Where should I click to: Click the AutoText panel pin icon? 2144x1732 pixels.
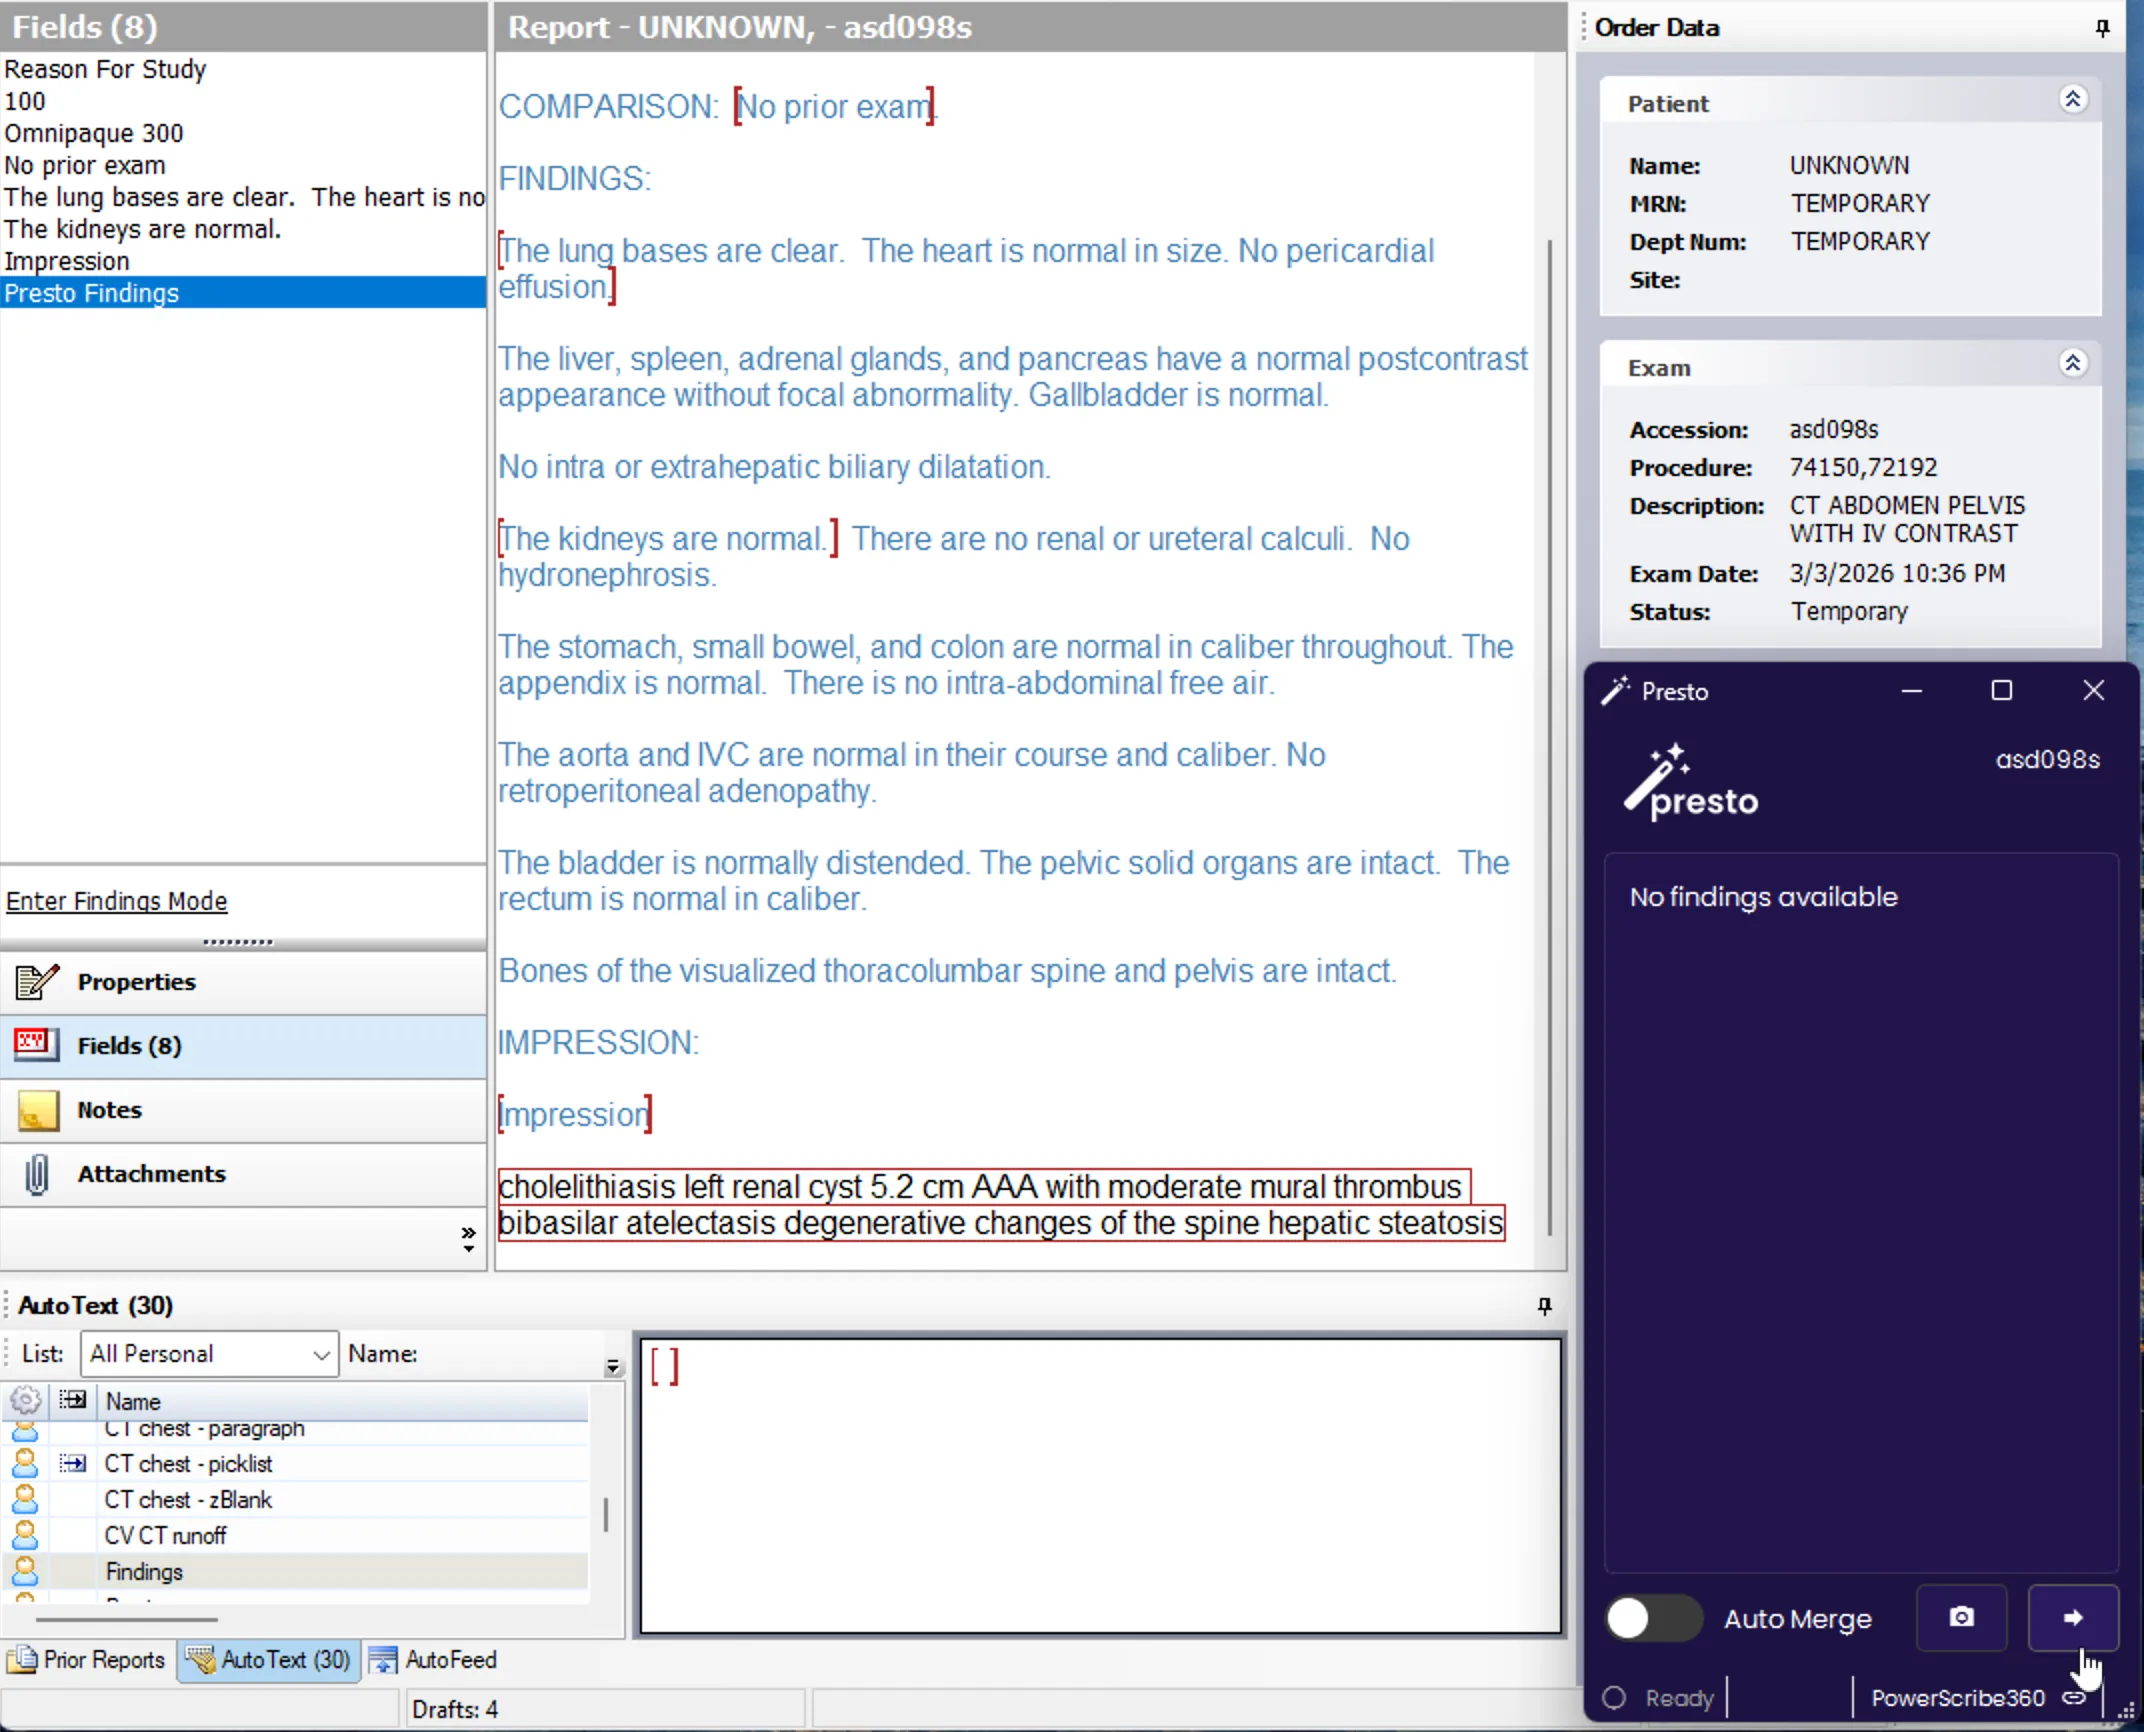pyautogui.click(x=1544, y=1305)
